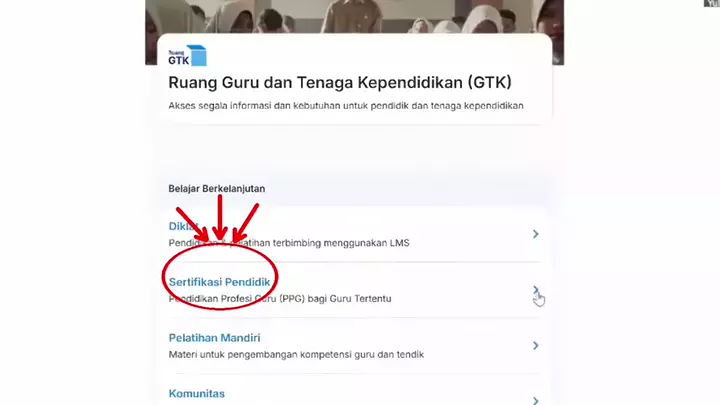Click the classroom banner photo at top
The width and height of the screenshot is (720, 405).
click(x=354, y=17)
